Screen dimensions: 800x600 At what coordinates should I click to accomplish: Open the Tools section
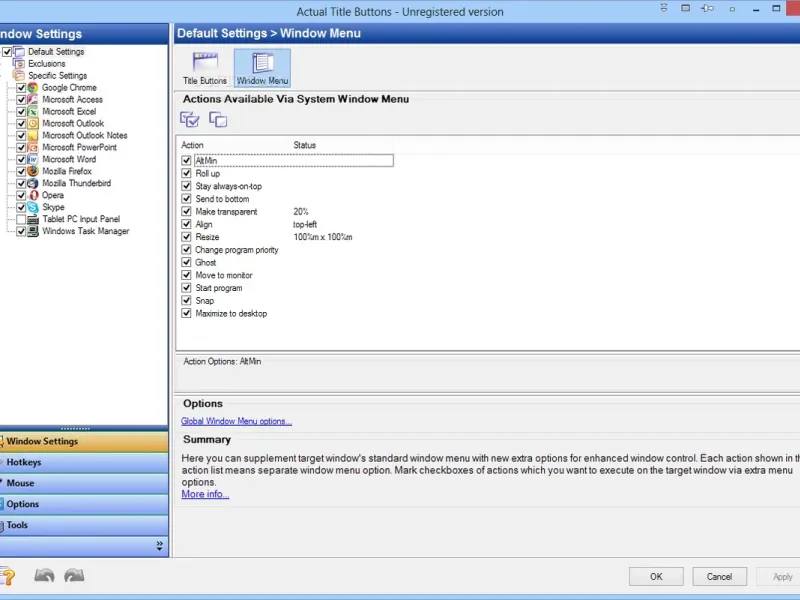click(x=18, y=525)
